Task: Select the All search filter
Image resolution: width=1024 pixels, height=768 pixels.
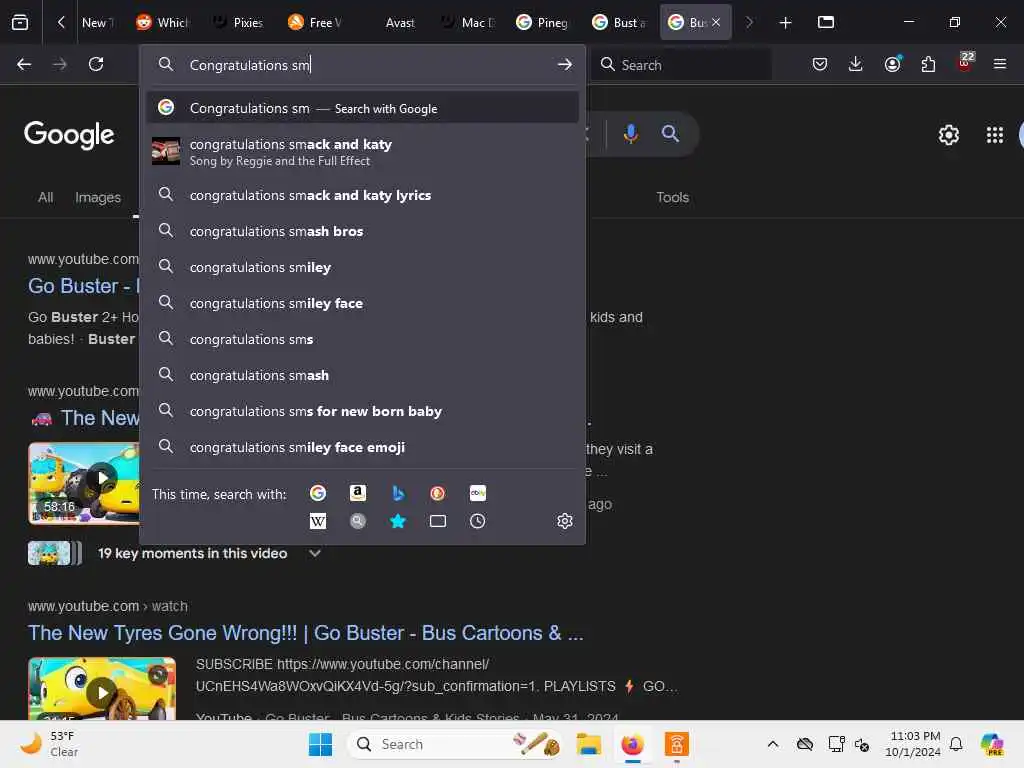Action: coord(46,197)
